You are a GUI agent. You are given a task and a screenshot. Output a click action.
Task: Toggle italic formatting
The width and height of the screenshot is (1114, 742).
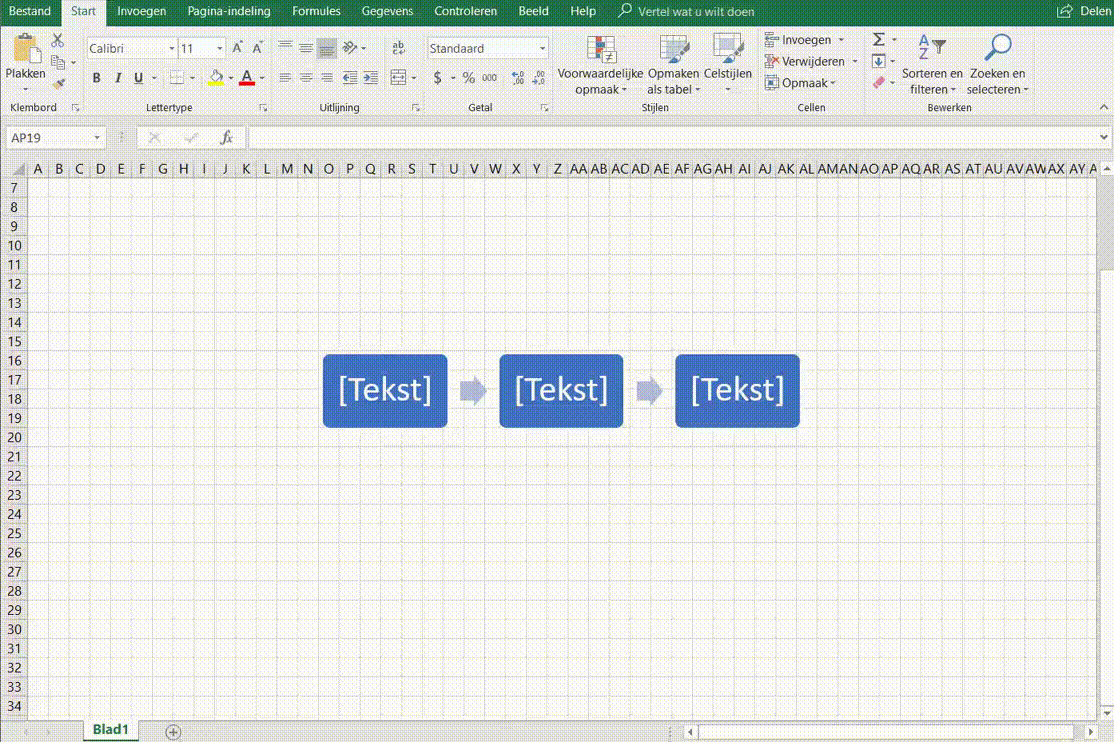click(x=118, y=77)
